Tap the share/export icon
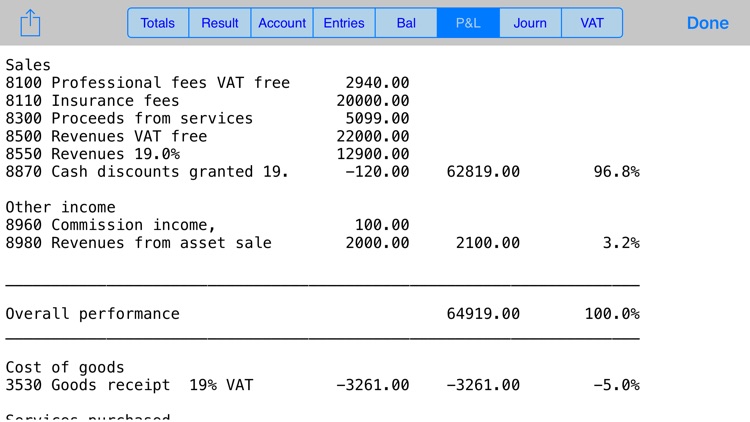Screen dimensions: 750x422 click(30, 22)
